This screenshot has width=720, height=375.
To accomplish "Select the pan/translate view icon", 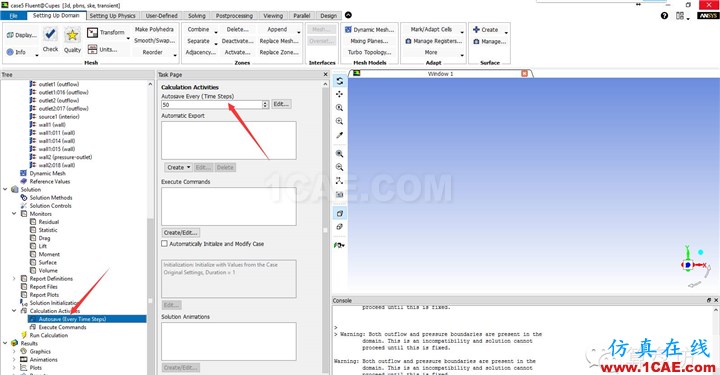I will (339, 94).
